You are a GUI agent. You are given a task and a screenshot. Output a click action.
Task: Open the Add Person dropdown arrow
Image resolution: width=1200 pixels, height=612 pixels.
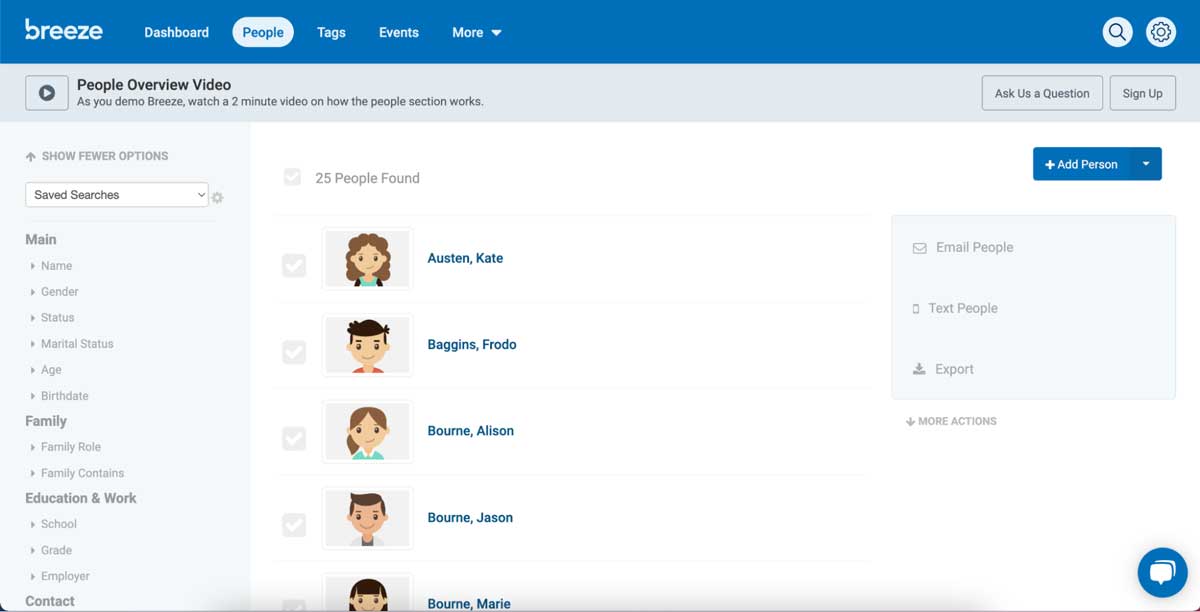coord(1146,164)
